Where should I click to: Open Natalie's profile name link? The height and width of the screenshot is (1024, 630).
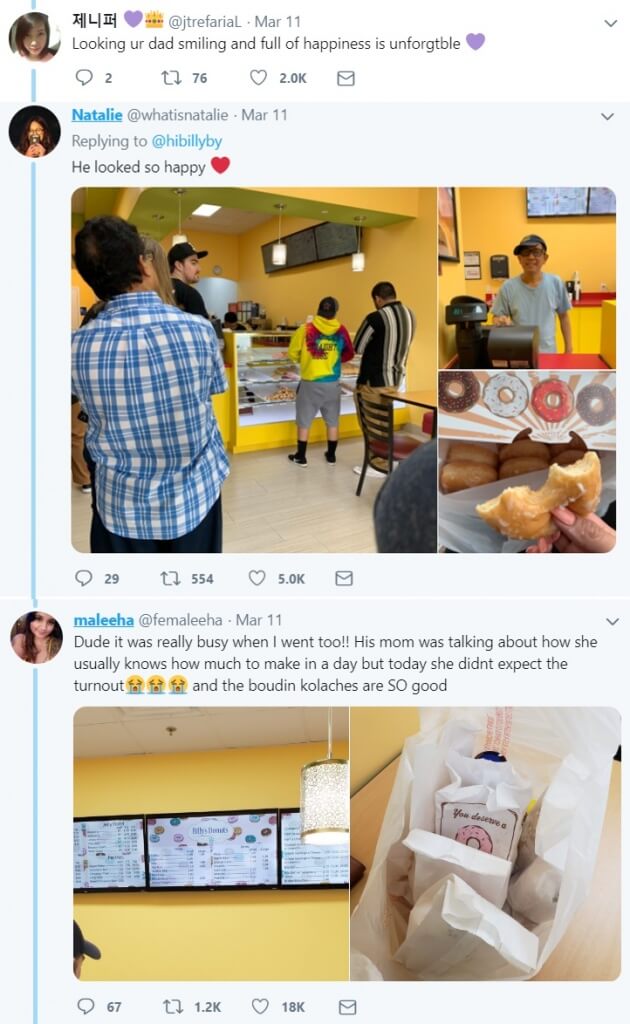coord(97,115)
